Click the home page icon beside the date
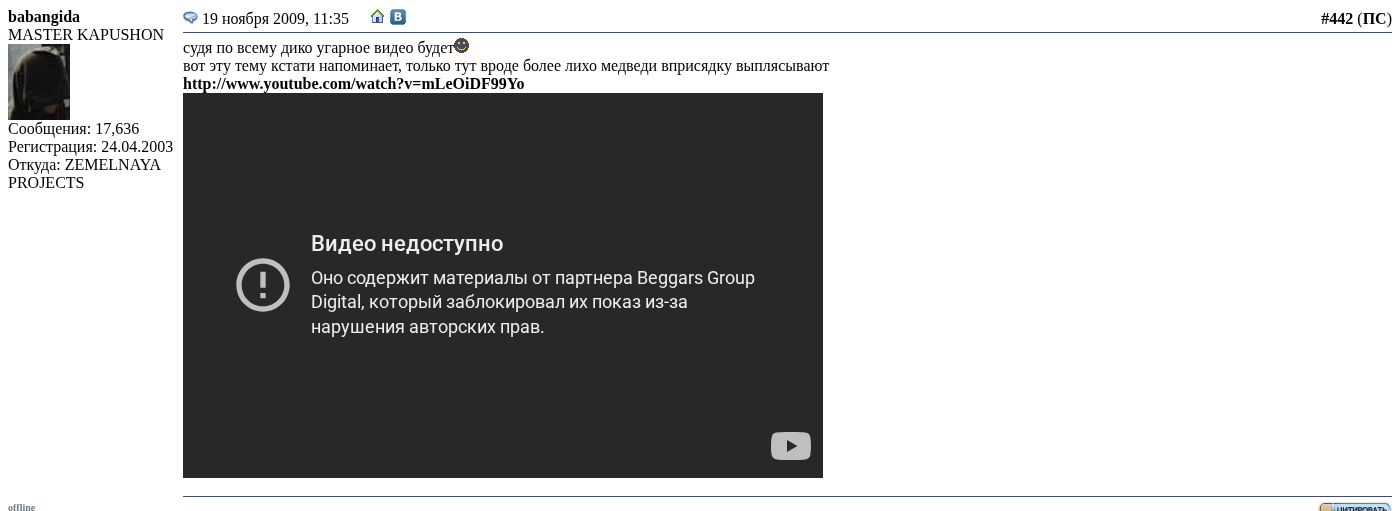Image resolution: width=1400 pixels, height=511 pixels. (377, 17)
